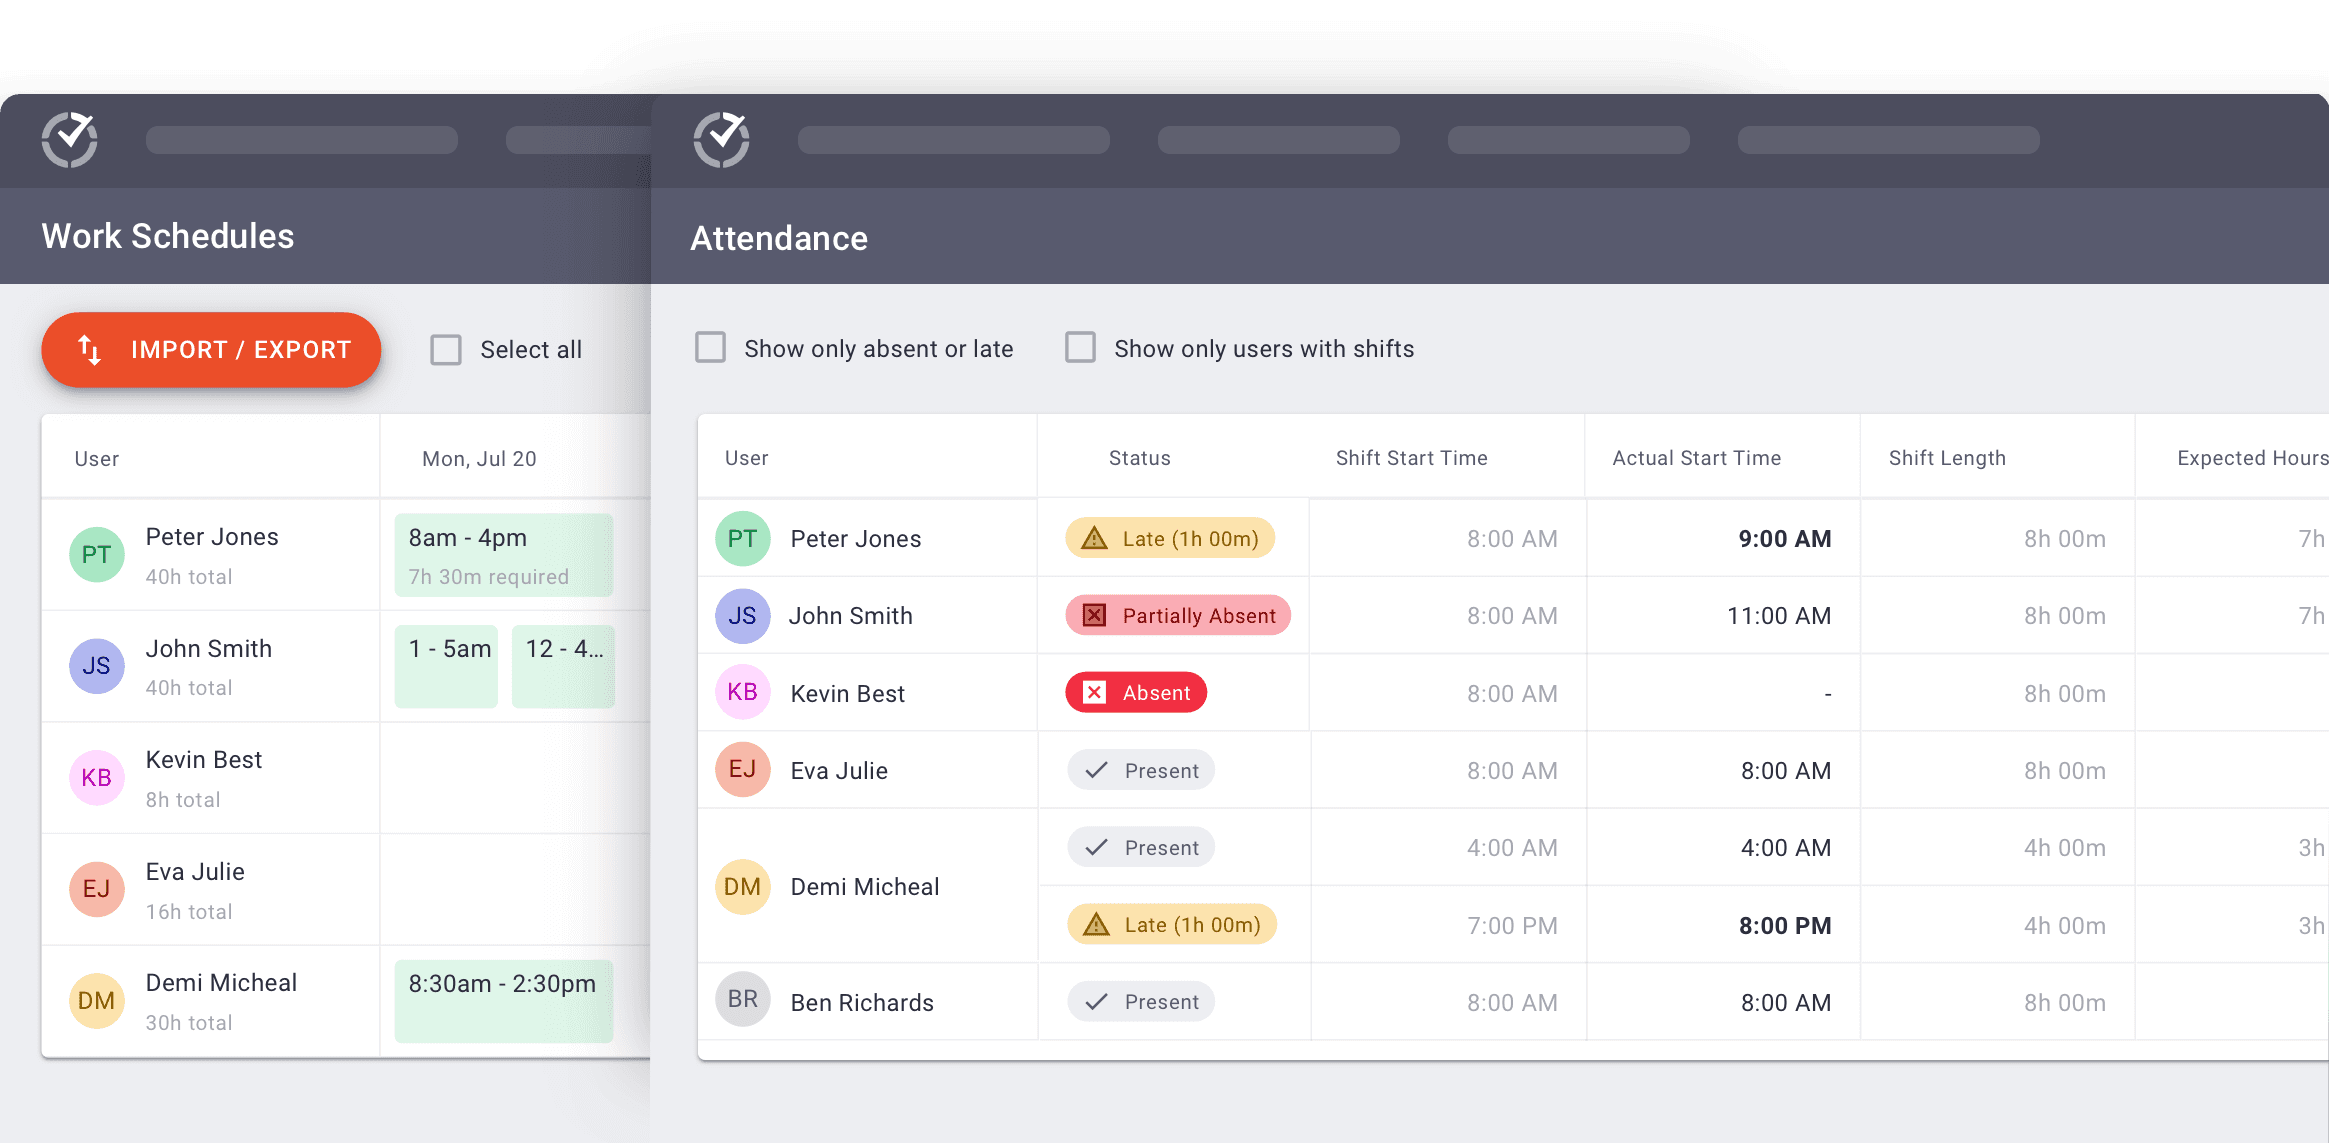Enable Show only absent or late
Image resolution: width=2329 pixels, height=1143 pixels.
pyautogui.click(x=710, y=348)
